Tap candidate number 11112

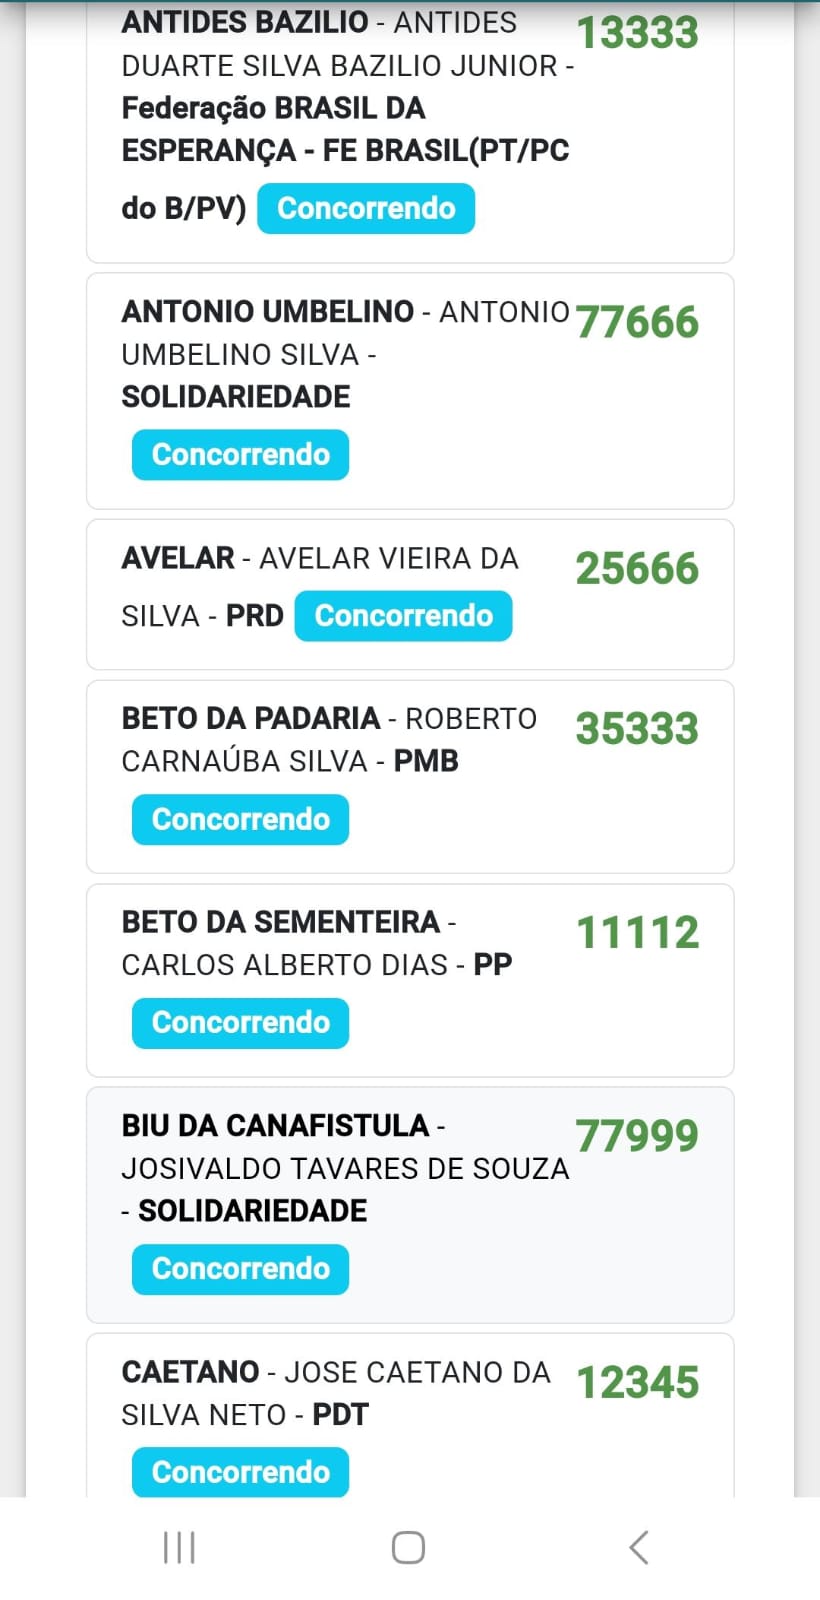(637, 933)
